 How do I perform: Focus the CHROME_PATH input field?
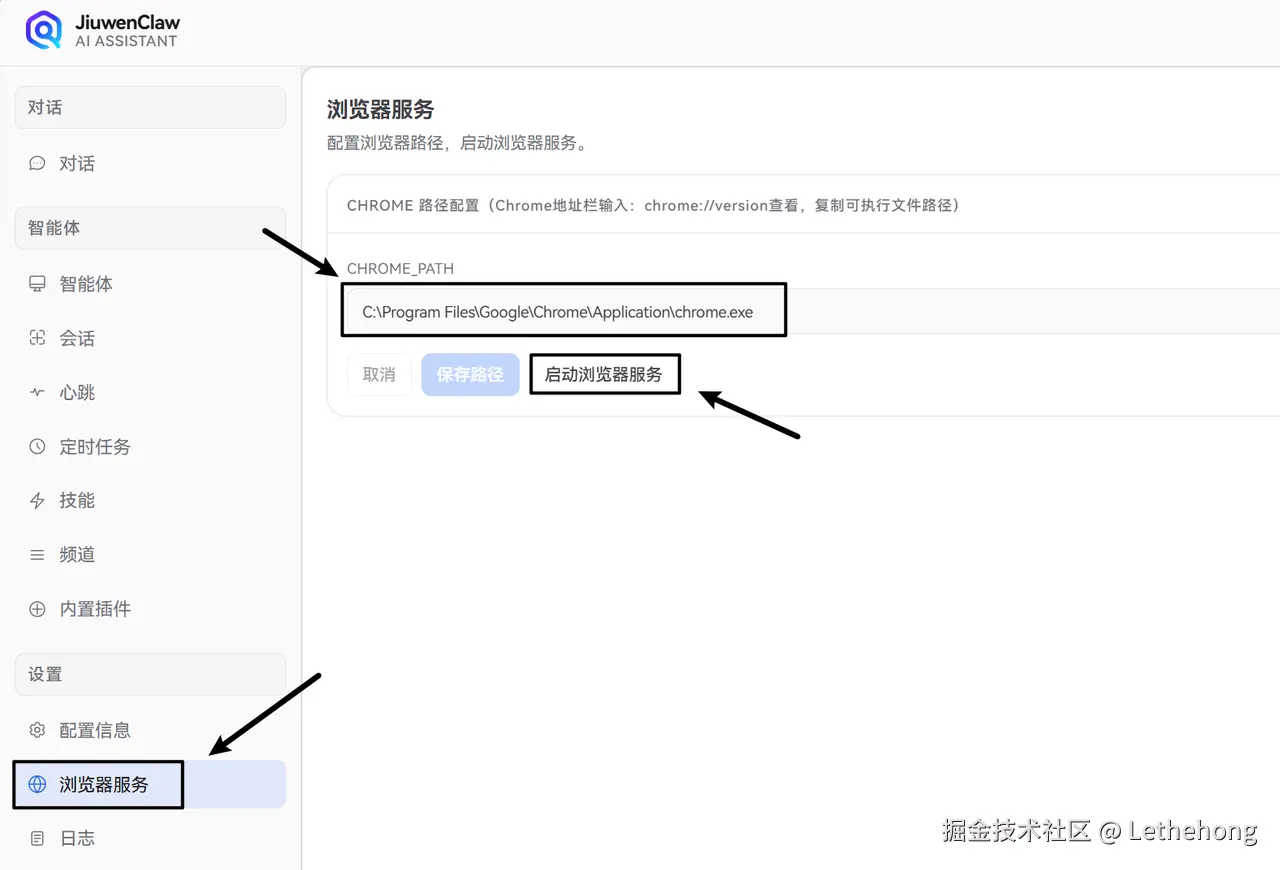coord(812,311)
